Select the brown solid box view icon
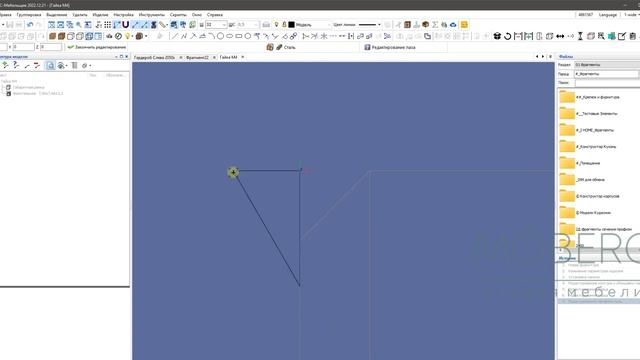 coord(52,36)
